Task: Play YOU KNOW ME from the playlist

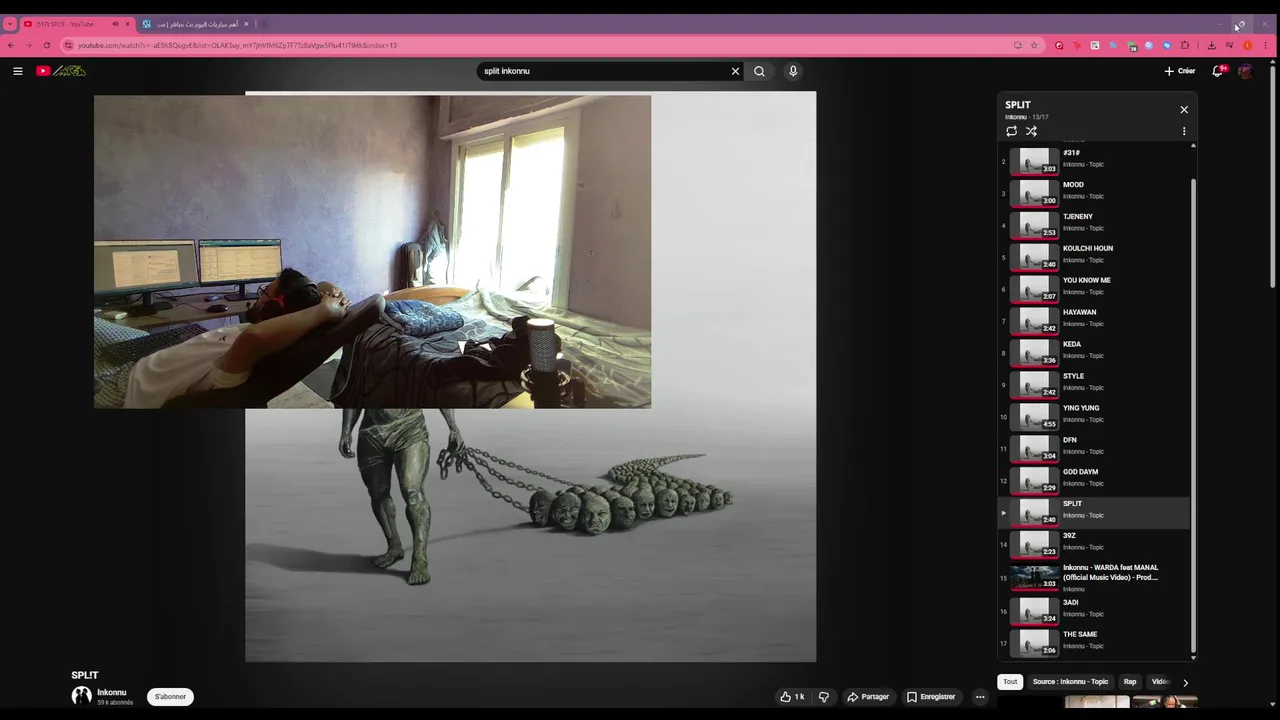Action: [1095, 288]
